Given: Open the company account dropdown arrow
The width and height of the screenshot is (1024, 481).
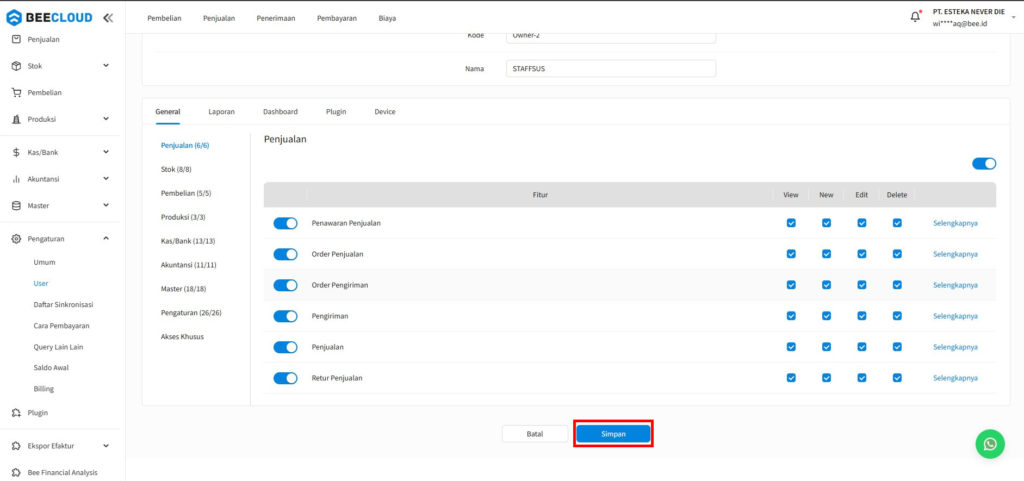Looking at the screenshot, I should coord(1012,18).
